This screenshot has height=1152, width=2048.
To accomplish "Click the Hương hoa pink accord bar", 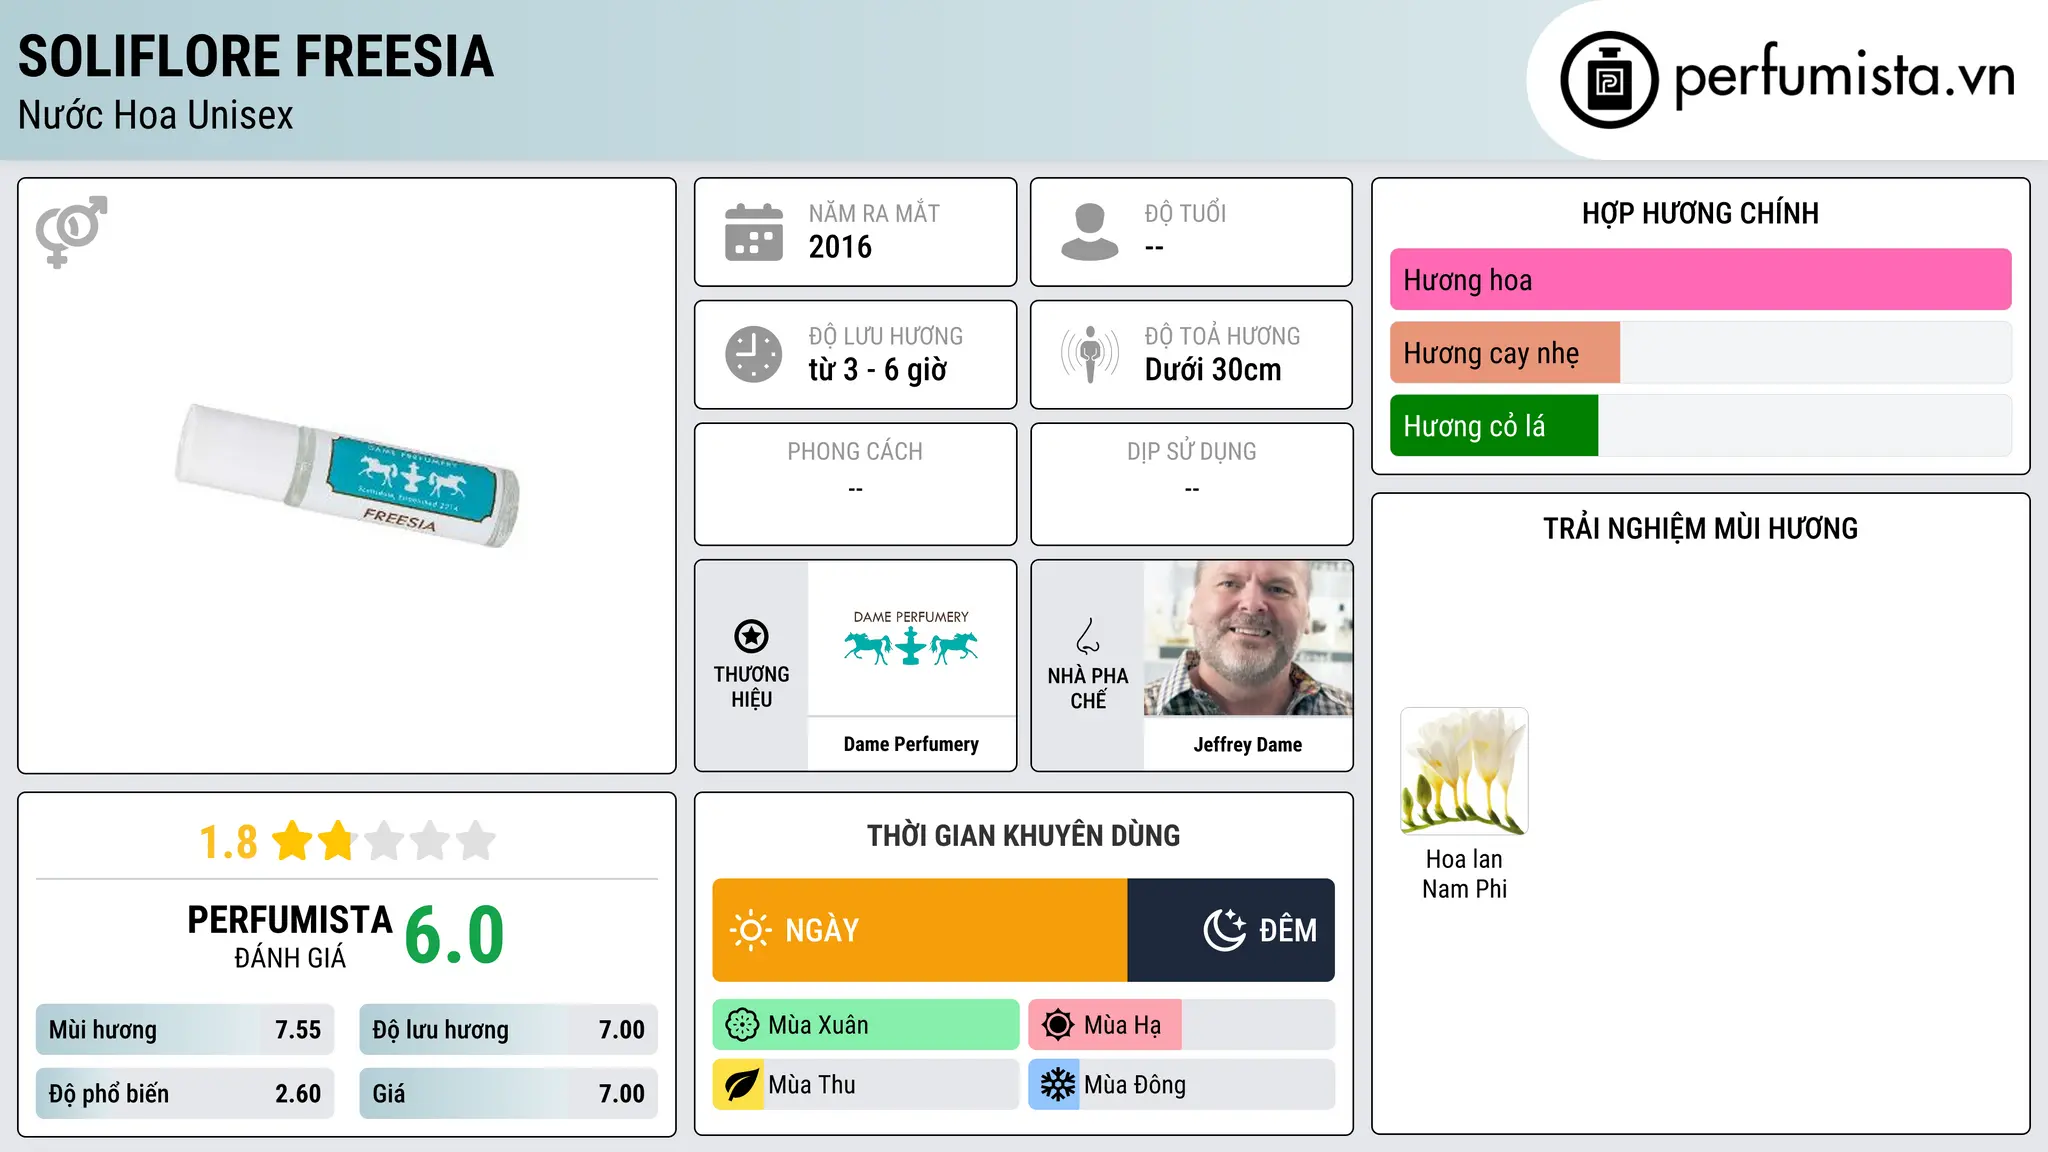I will point(1700,280).
